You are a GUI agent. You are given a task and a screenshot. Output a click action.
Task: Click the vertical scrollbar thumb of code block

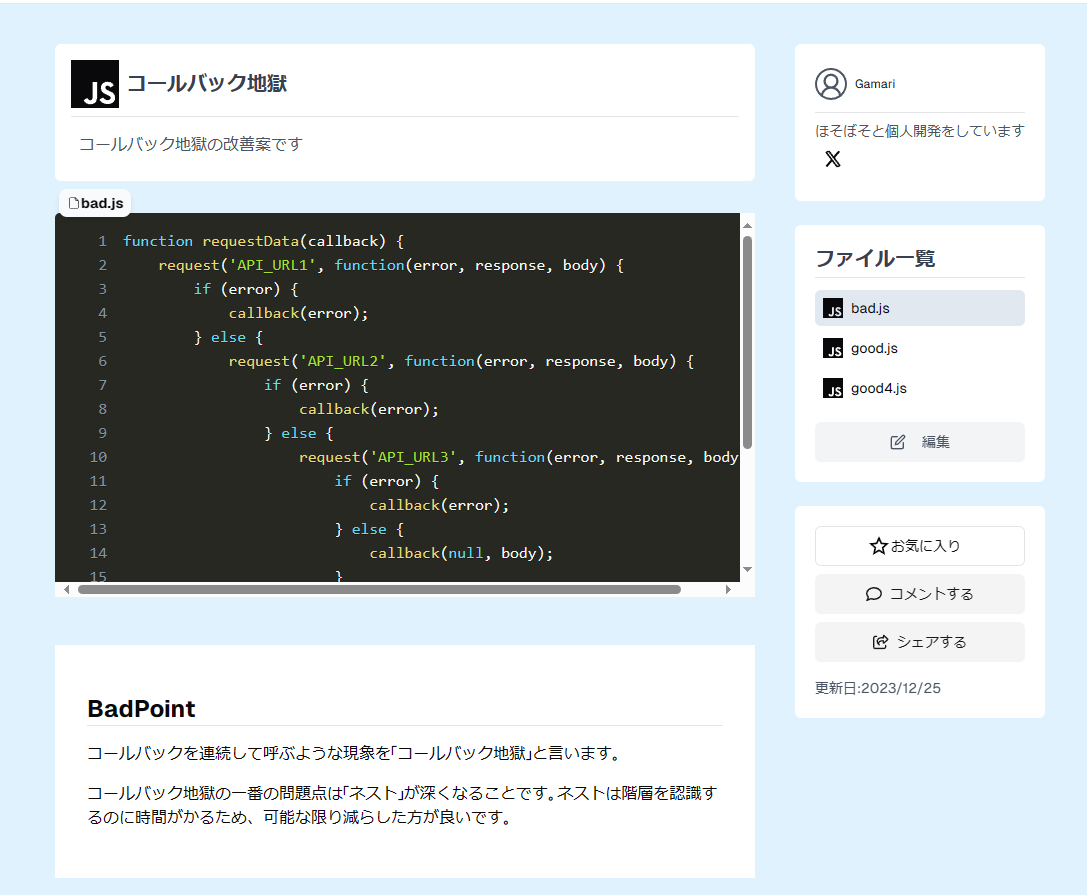[747, 342]
